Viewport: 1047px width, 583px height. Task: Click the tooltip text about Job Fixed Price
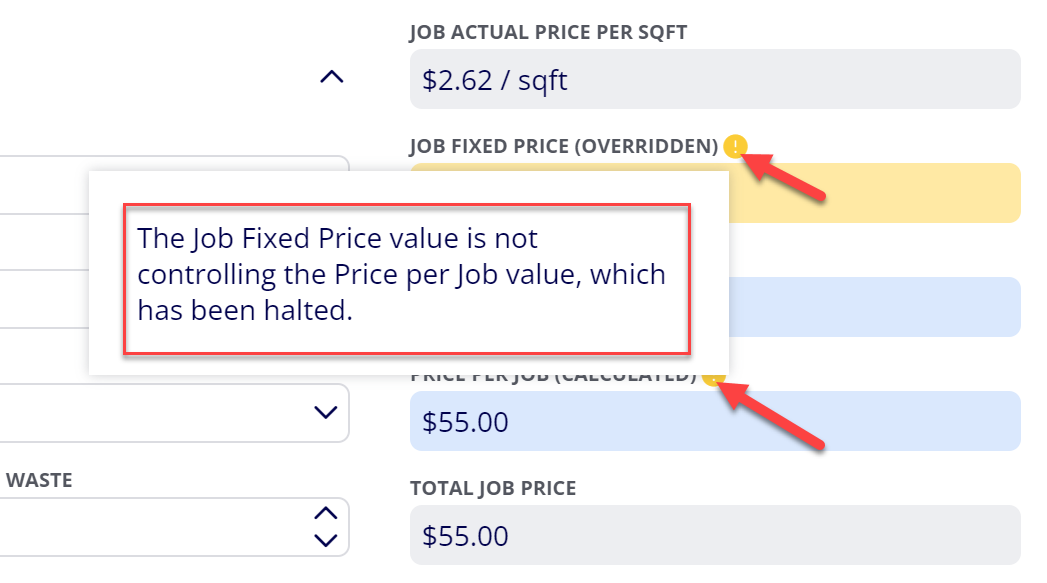[x=401, y=274]
